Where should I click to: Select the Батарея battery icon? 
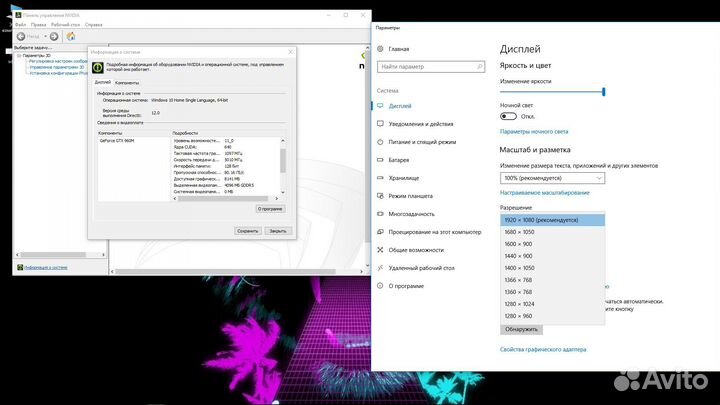coord(380,159)
